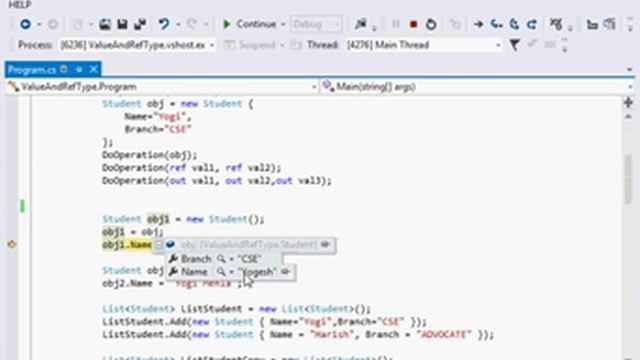Click the thread filter funnel icon
Screen dimensions: 640x360
(x=515, y=45)
